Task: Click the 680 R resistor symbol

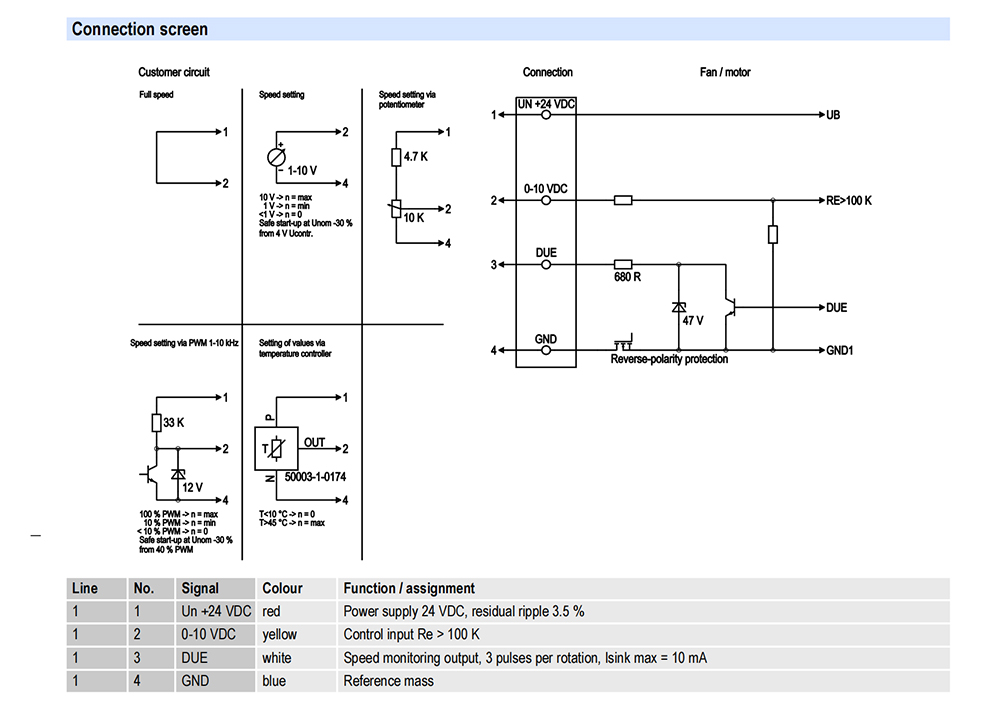Action: [623, 265]
